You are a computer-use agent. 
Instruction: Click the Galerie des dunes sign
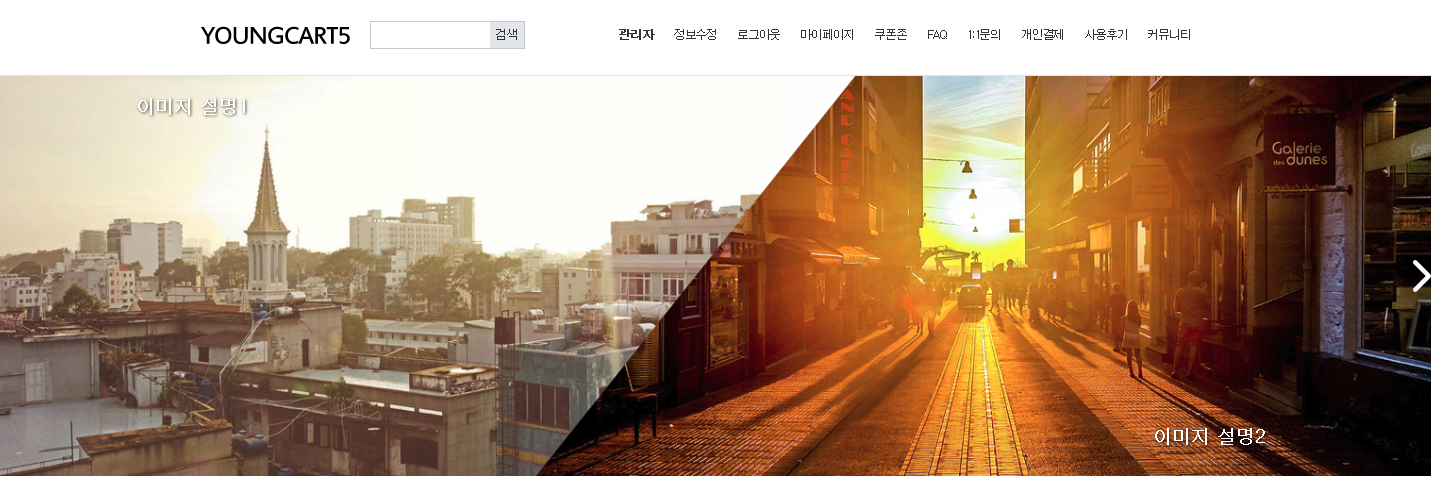pyautogui.click(x=1299, y=152)
